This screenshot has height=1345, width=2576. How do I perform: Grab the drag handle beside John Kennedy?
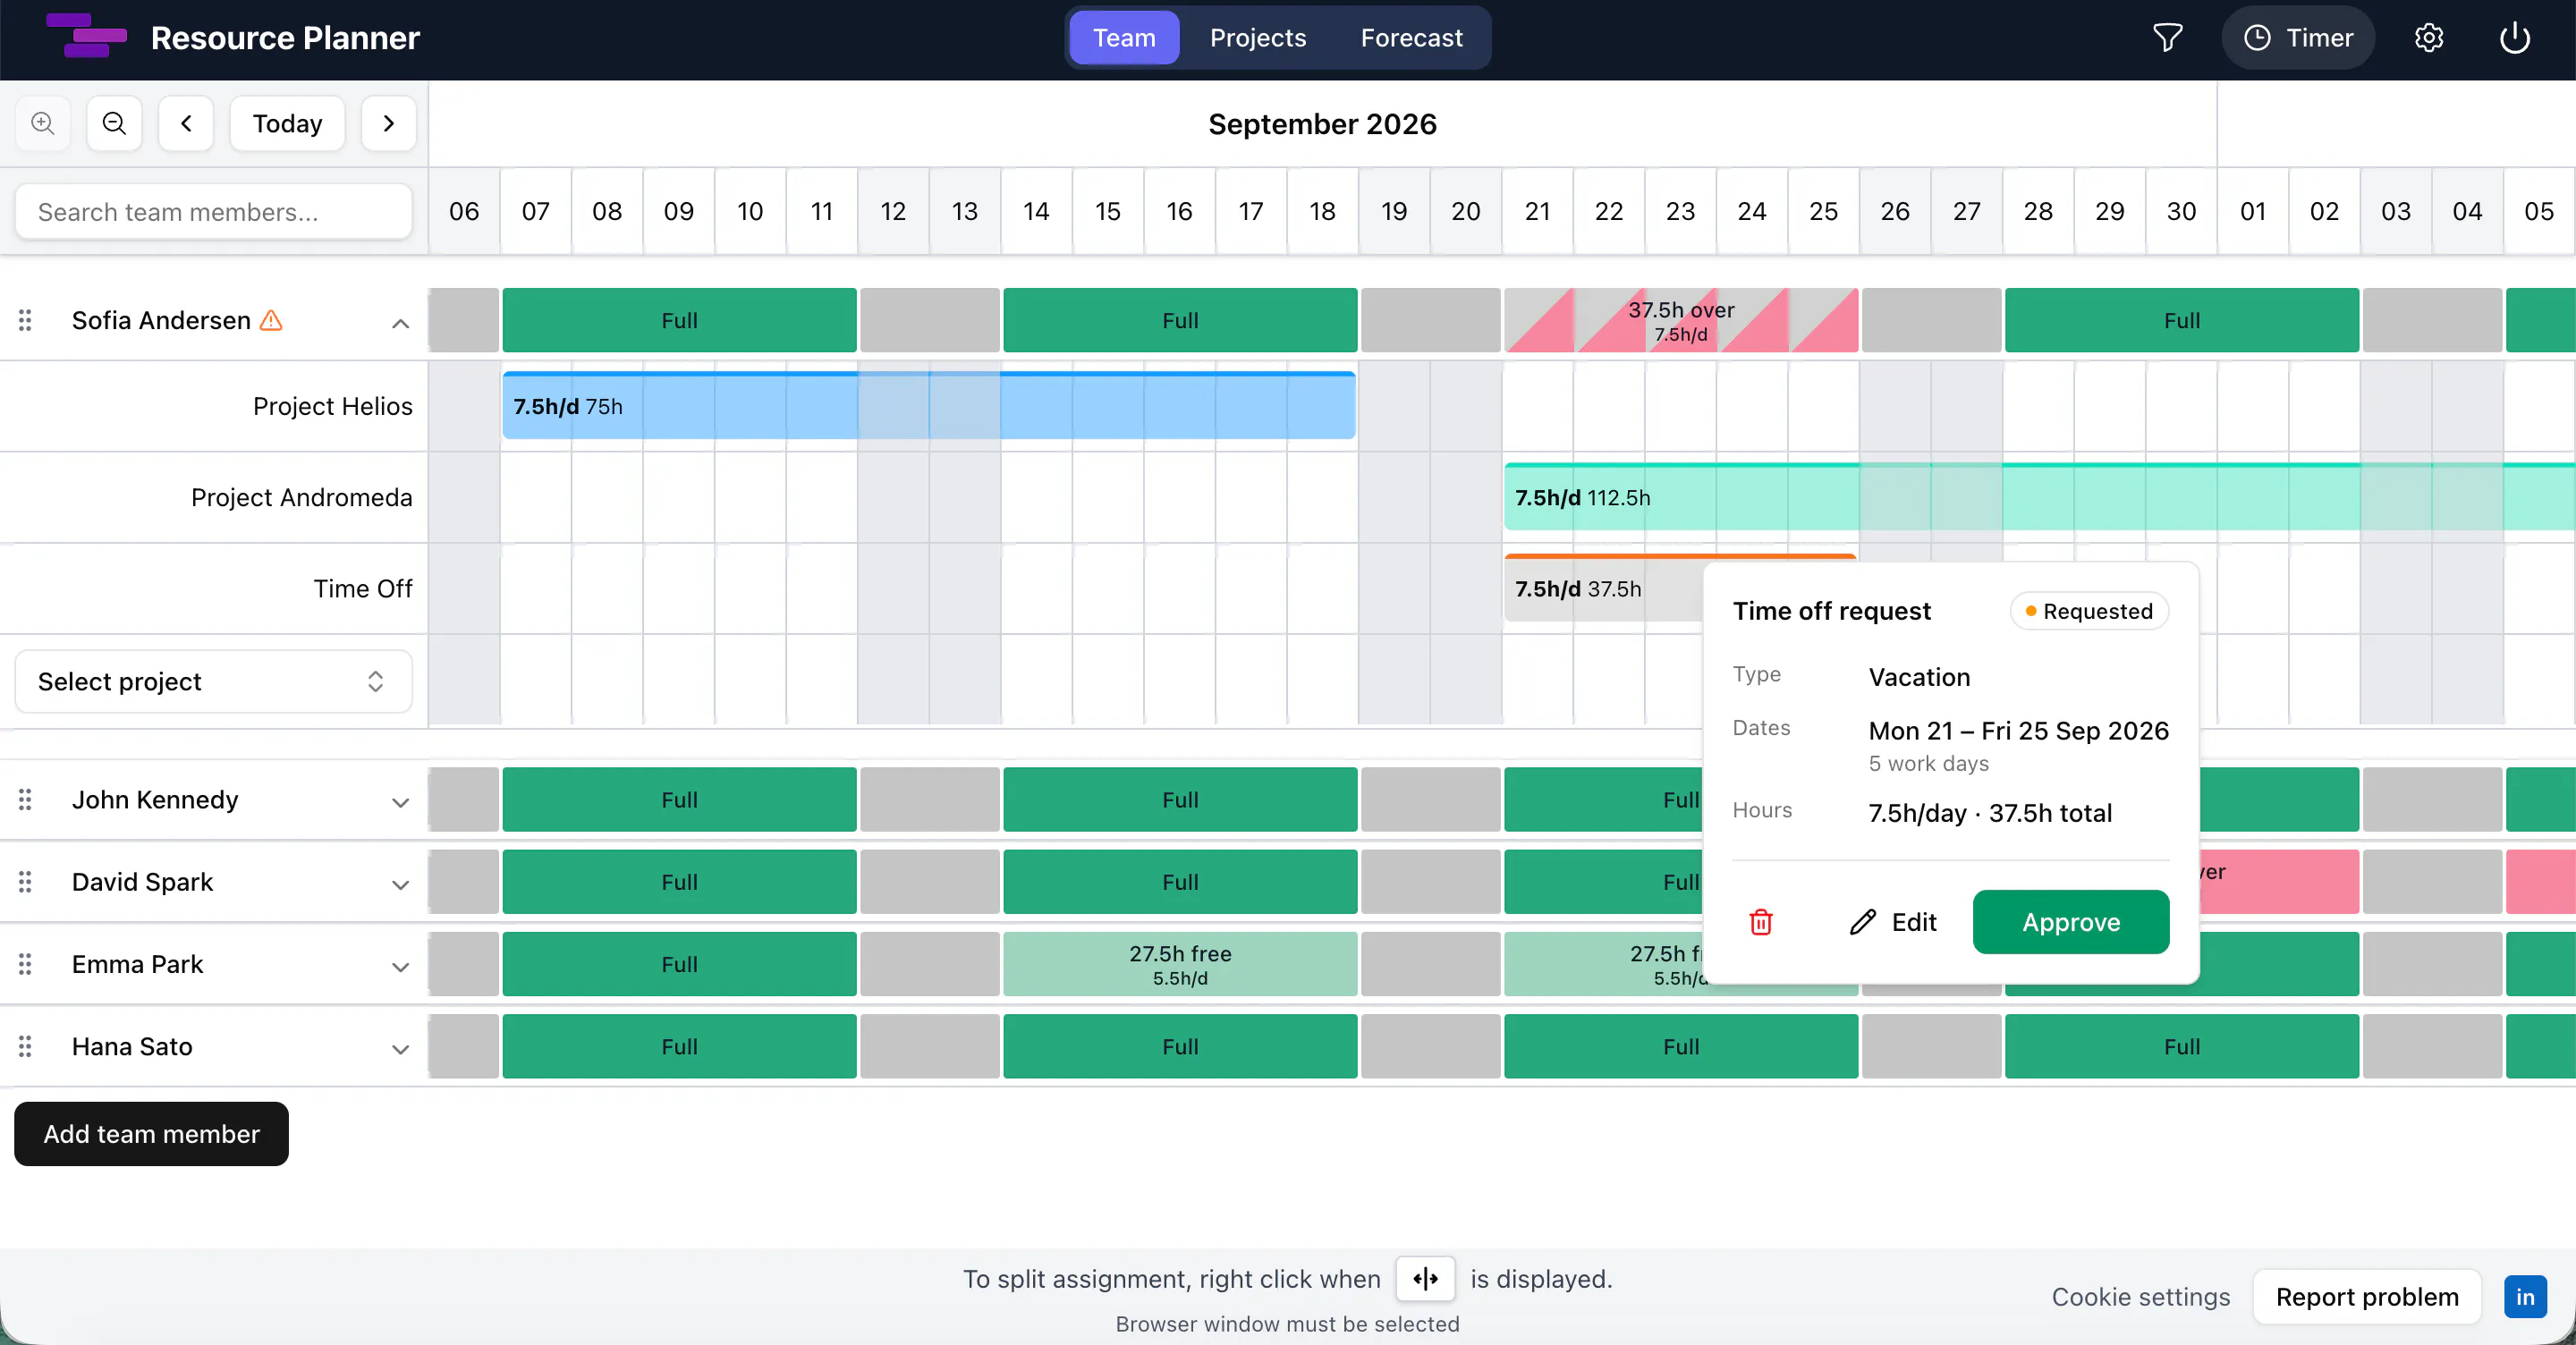tap(25, 800)
